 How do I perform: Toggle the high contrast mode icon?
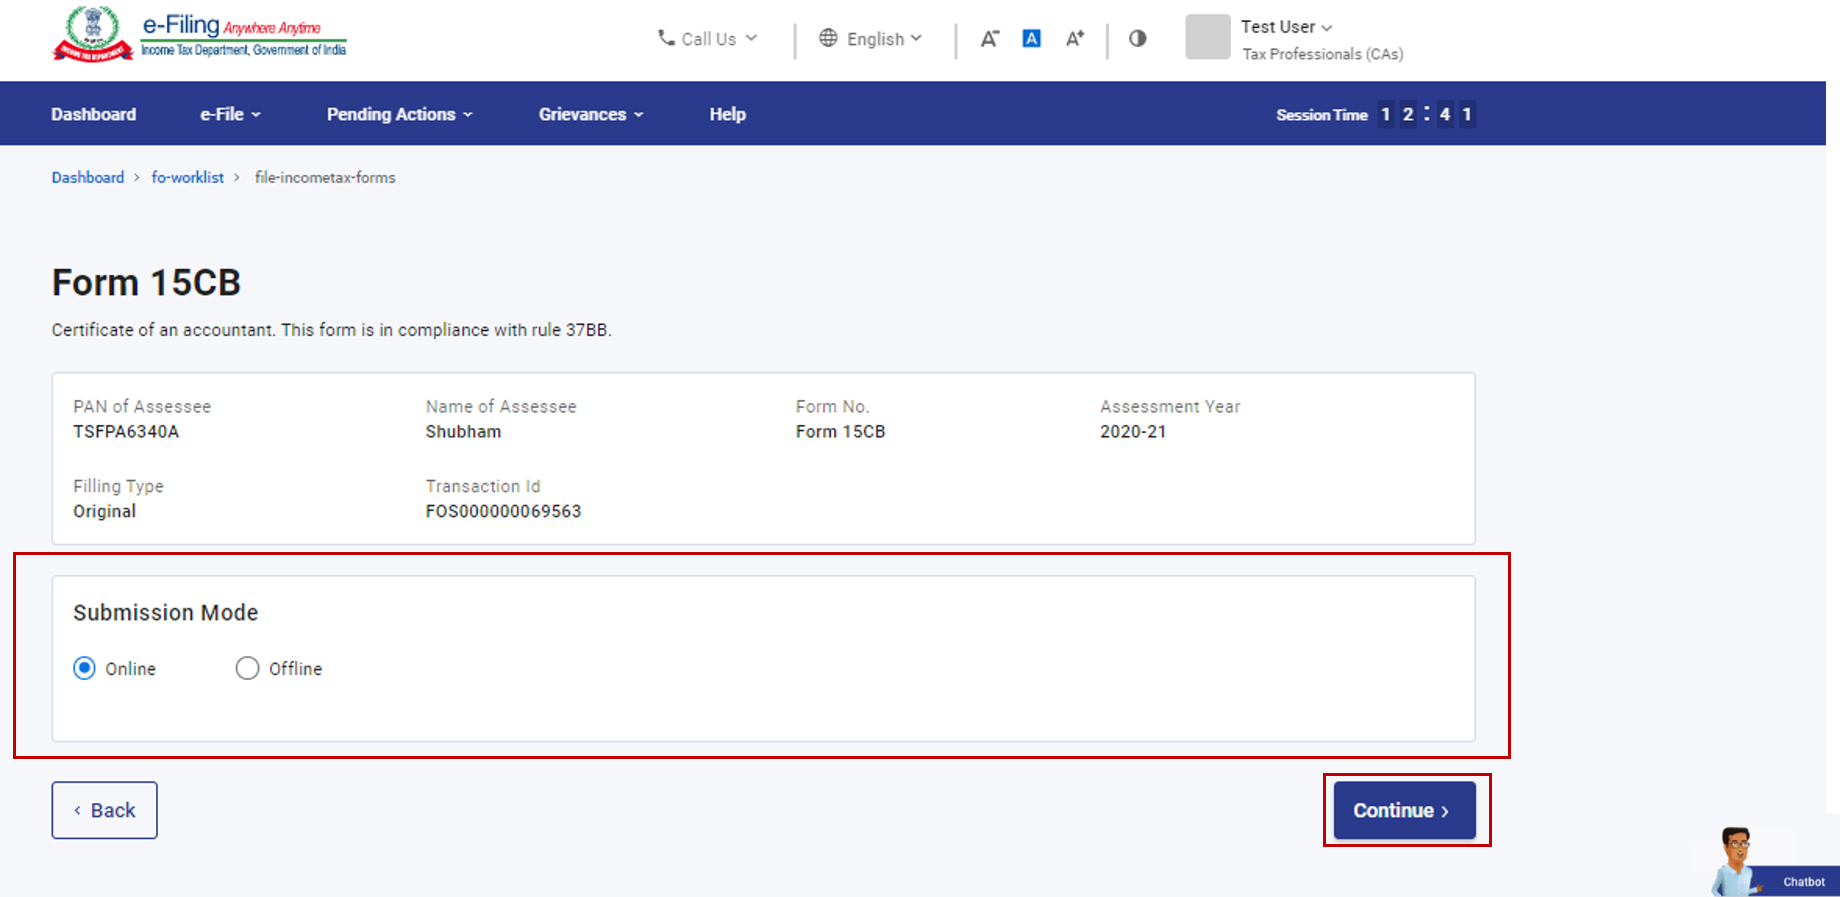[x=1137, y=39]
